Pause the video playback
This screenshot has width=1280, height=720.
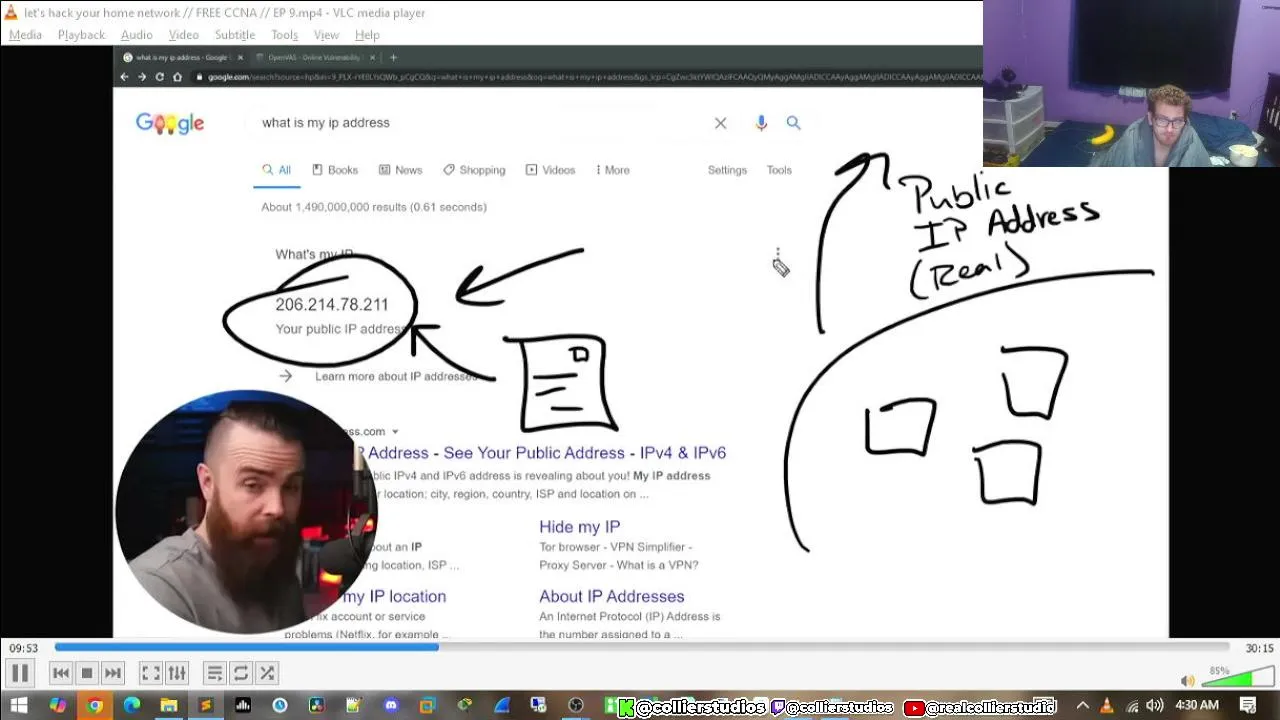tap(20, 673)
